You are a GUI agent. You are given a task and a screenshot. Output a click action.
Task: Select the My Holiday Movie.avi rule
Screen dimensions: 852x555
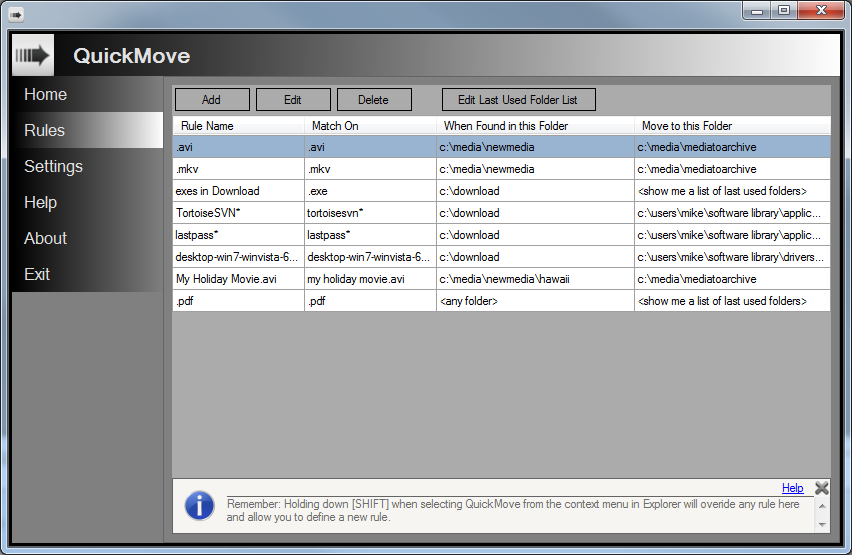point(238,279)
